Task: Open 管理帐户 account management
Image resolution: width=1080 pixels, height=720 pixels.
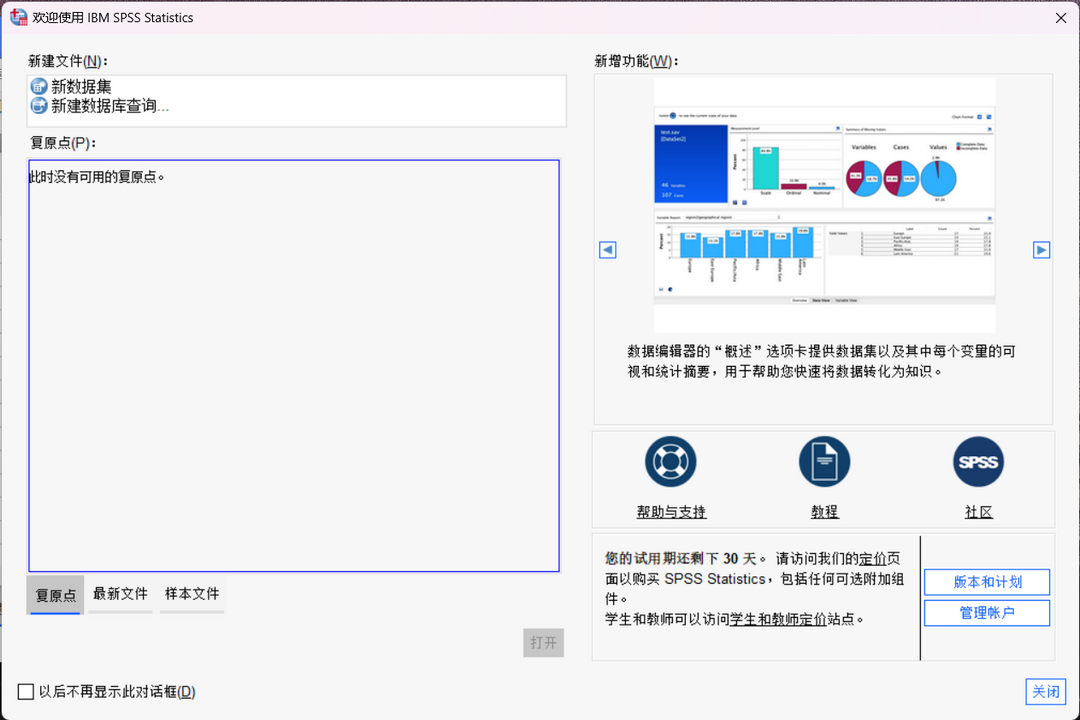Action: click(987, 612)
